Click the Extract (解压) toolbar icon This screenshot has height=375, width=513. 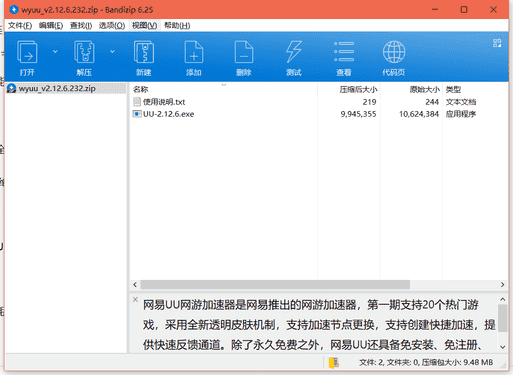pyautogui.click(x=84, y=52)
